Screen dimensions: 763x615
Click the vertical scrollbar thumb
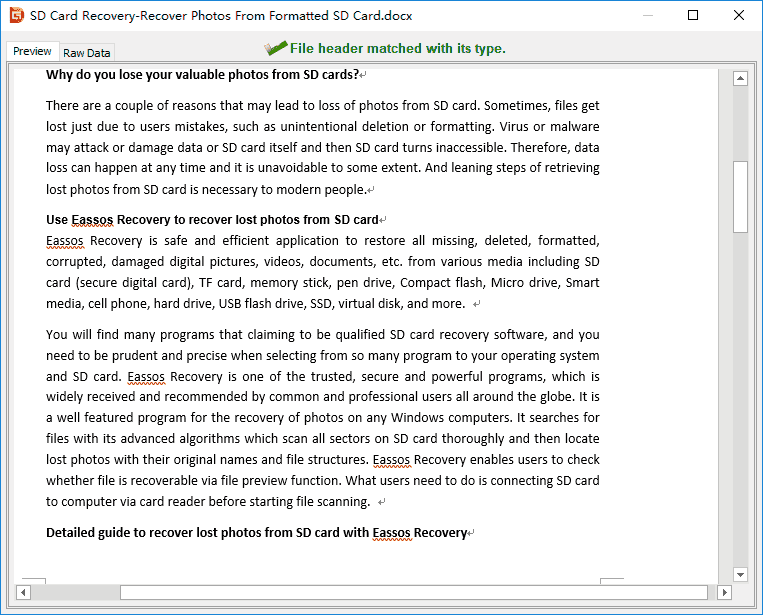coord(740,196)
